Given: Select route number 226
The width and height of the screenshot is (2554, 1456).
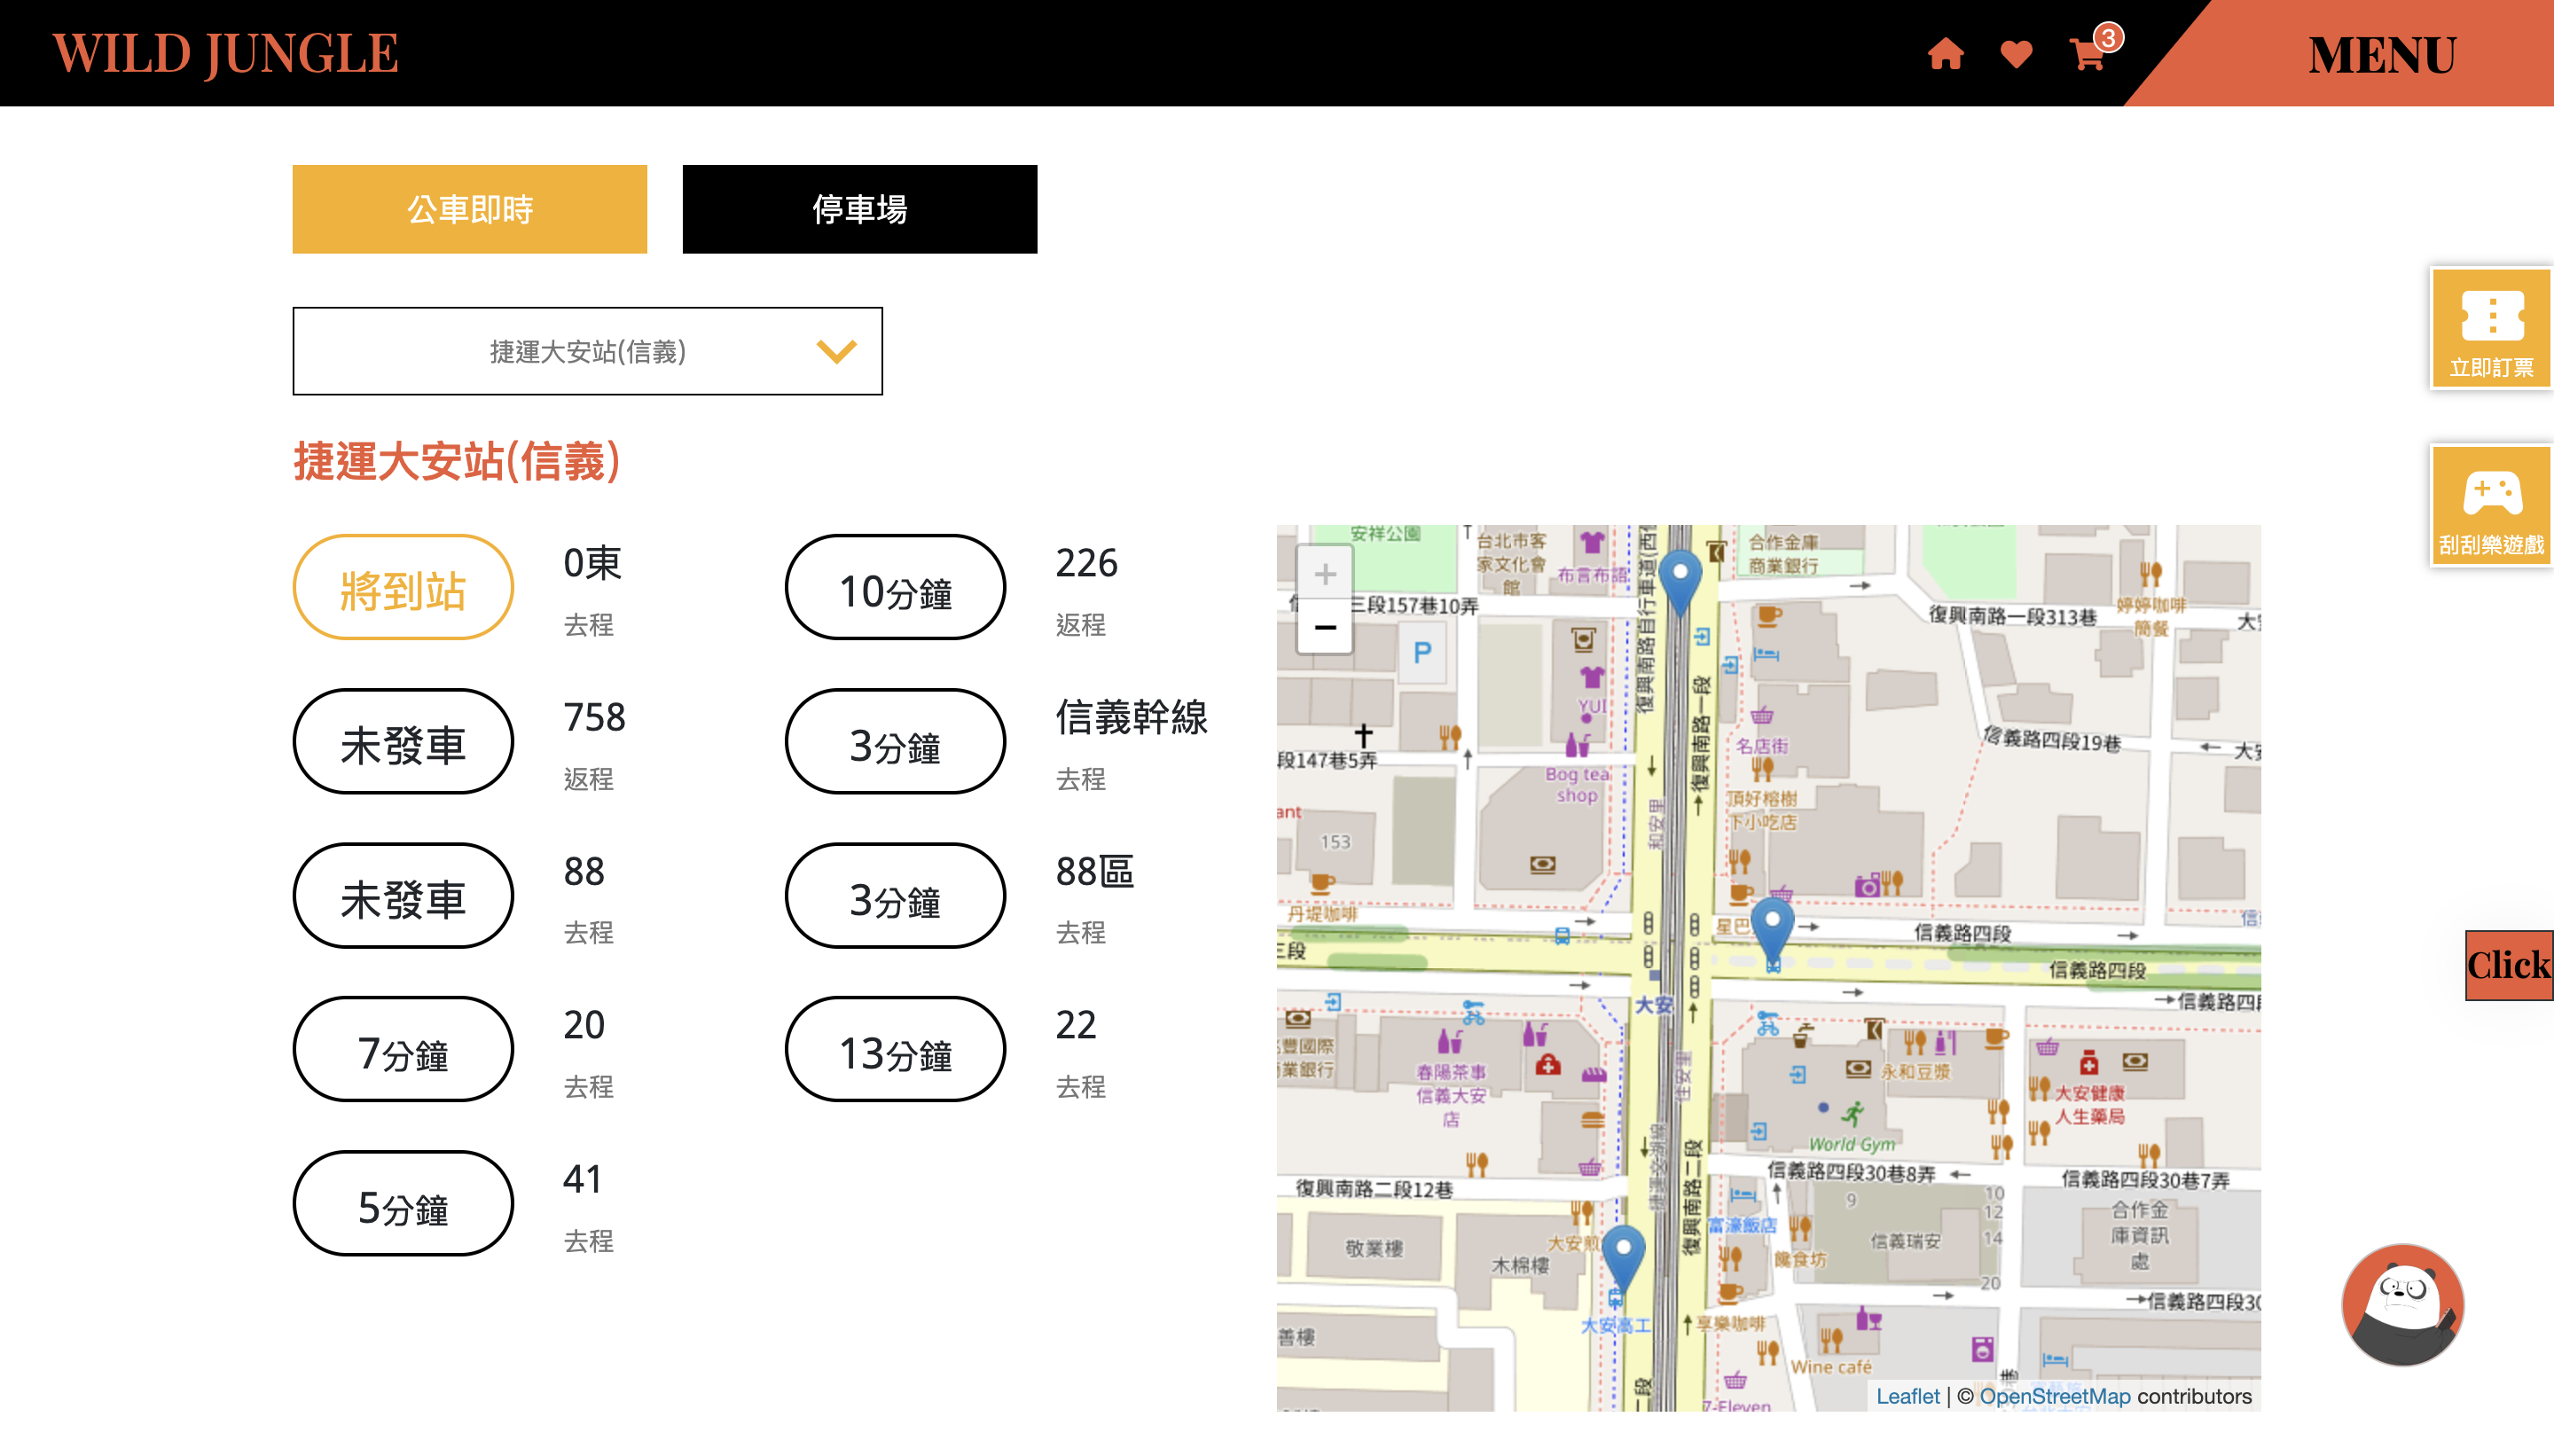Looking at the screenshot, I should (x=1087, y=564).
